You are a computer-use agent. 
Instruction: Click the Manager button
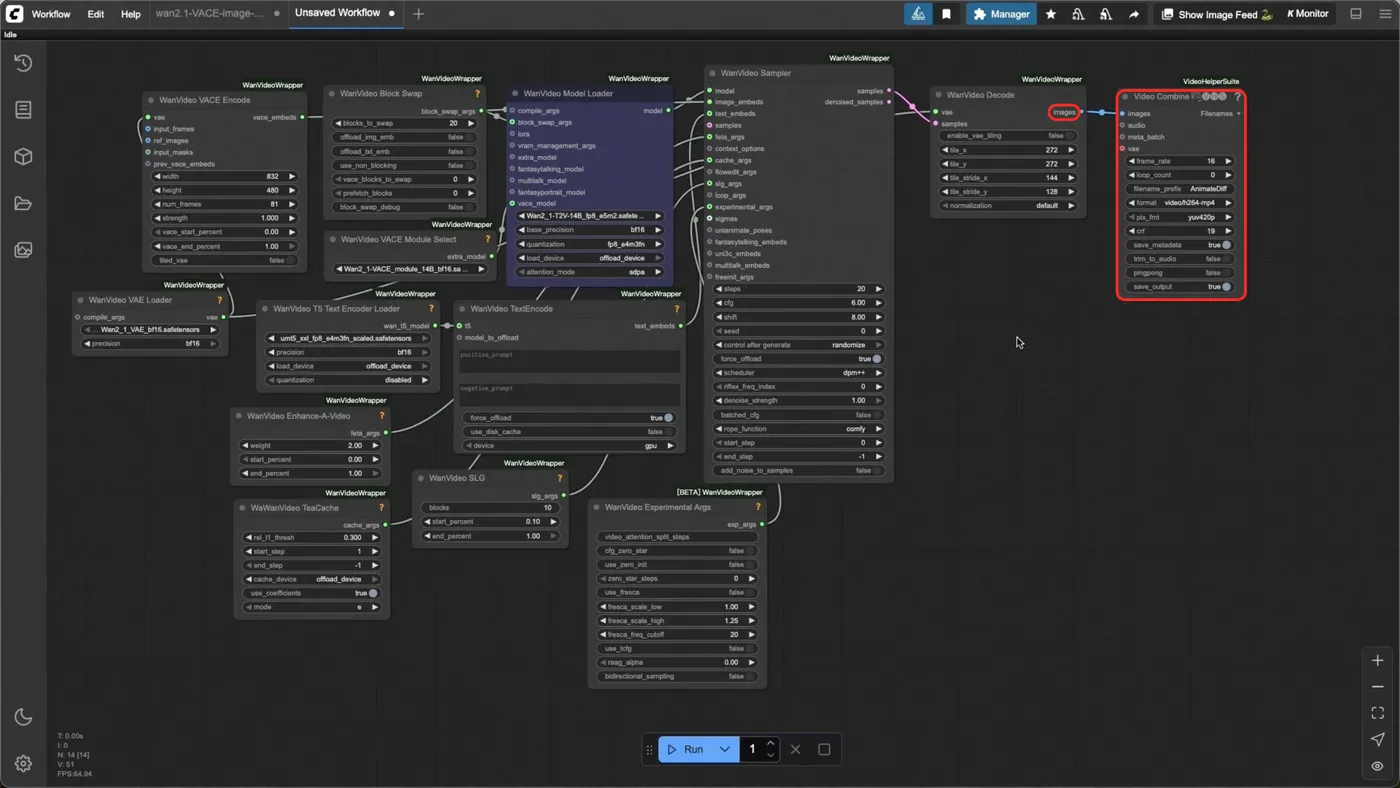coord(1001,14)
